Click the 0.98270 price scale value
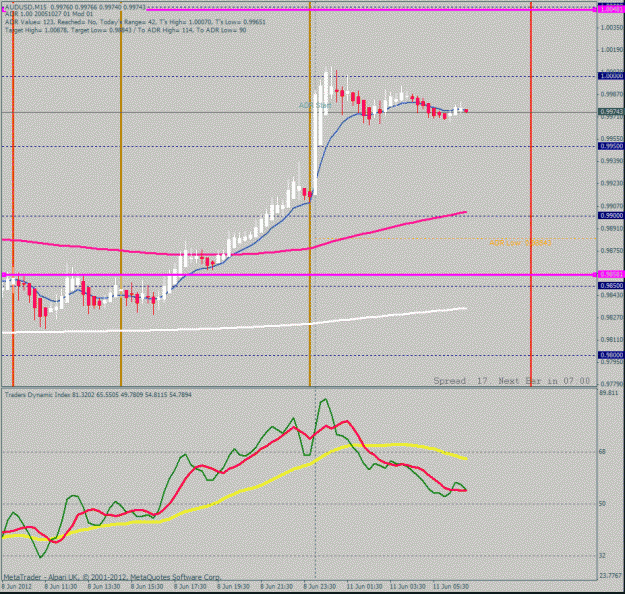This screenshot has width=625, height=594. click(612, 317)
